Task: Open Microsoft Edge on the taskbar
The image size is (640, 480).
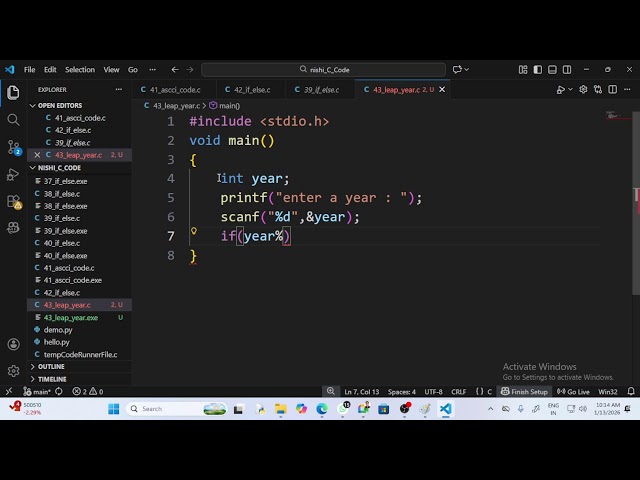Action: pos(322,409)
